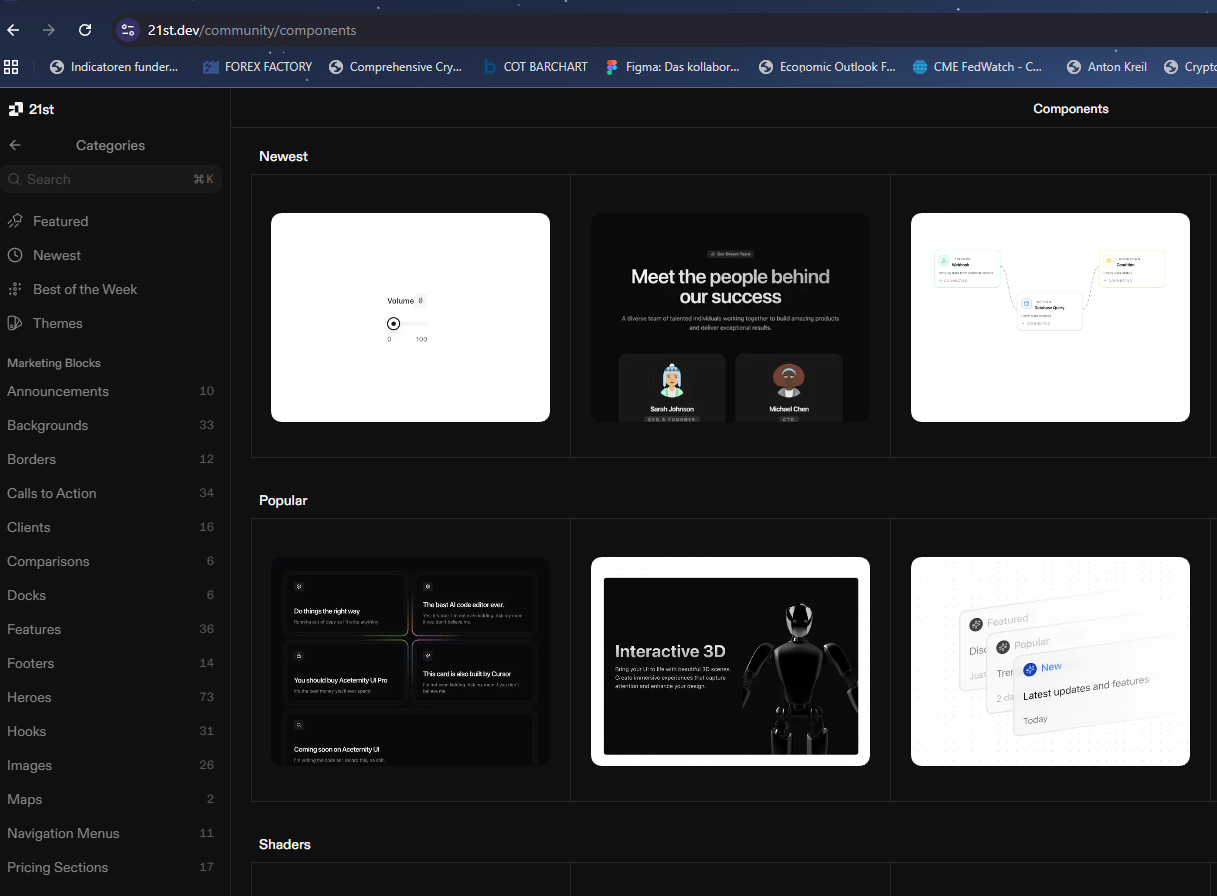Click the browser apps grid icon
Image resolution: width=1217 pixels, height=896 pixels.
pos(11,66)
